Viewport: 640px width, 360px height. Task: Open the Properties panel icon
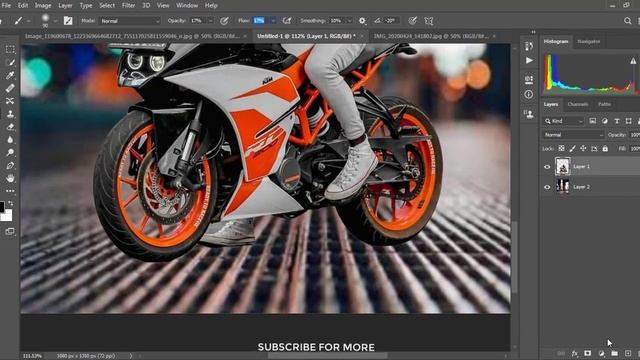click(529, 80)
